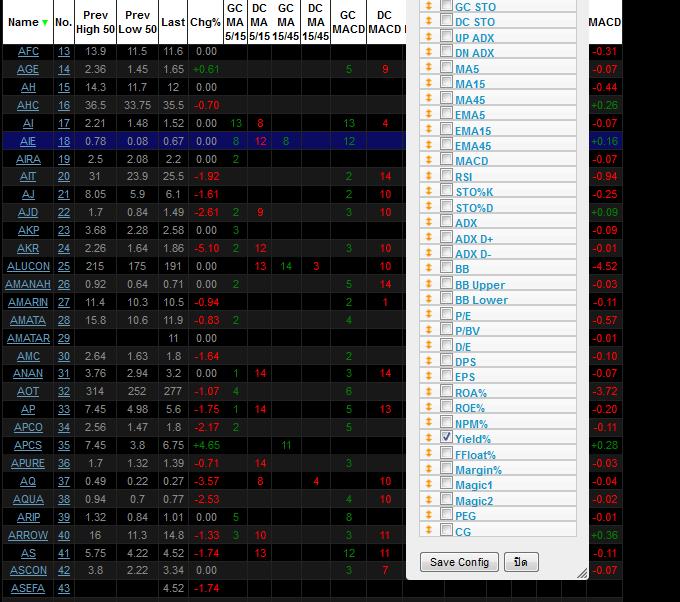Click the move icon beside NPM%
Viewport: 680px width, 602px height.
point(428,422)
